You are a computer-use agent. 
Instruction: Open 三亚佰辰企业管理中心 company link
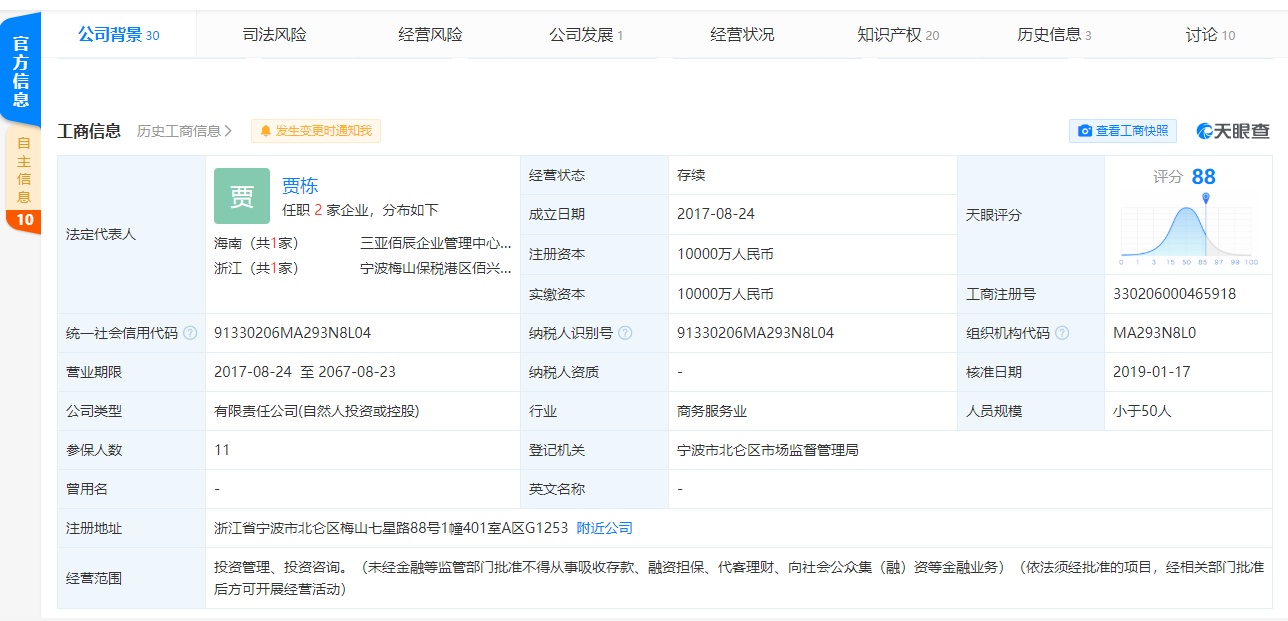coord(436,243)
